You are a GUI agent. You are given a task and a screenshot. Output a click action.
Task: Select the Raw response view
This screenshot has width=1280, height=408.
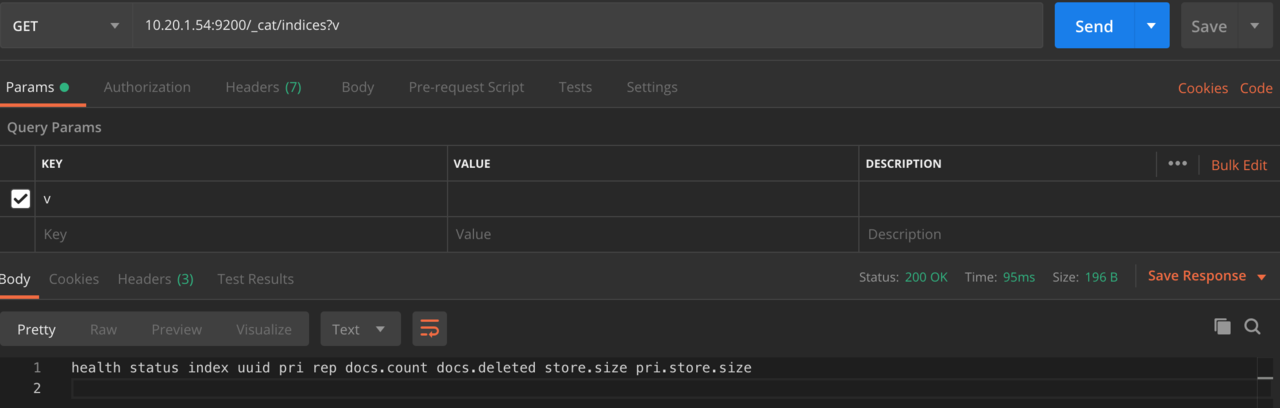click(x=103, y=329)
